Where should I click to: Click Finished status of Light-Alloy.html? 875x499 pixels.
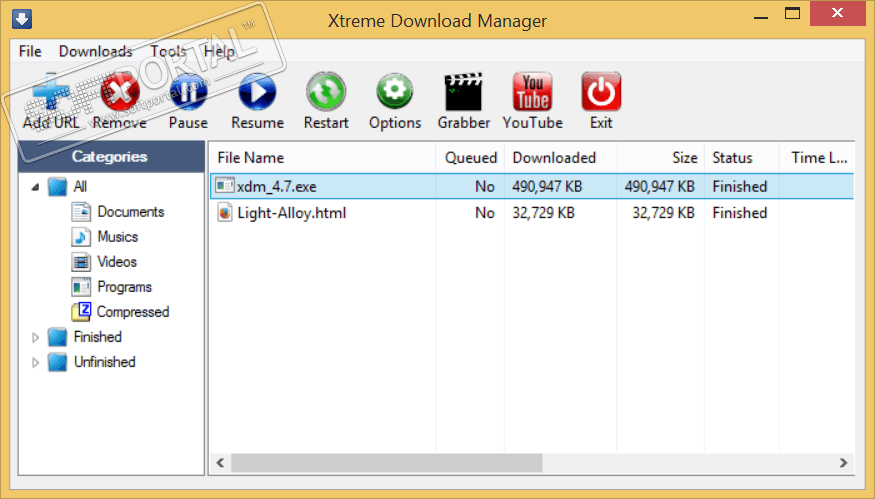(x=740, y=213)
